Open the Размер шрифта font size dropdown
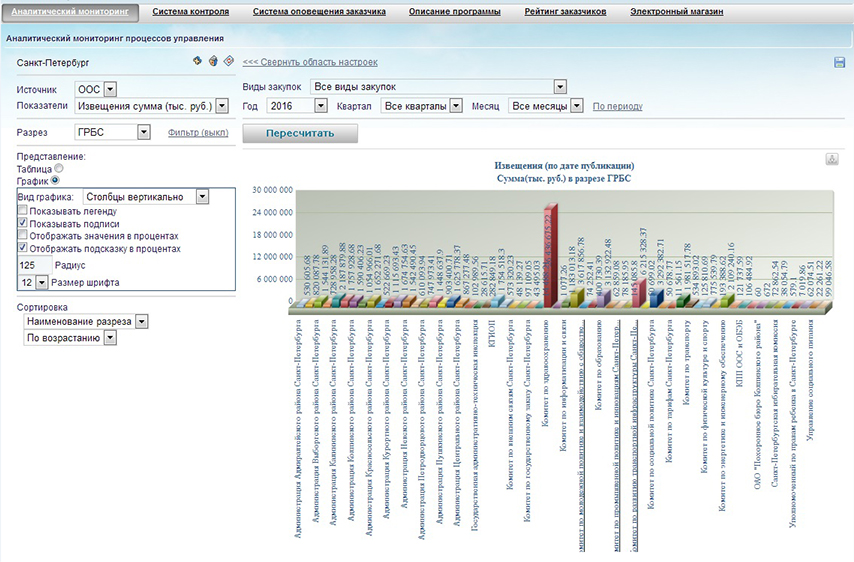This screenshot has width=854, height=562. pos(41,283)
